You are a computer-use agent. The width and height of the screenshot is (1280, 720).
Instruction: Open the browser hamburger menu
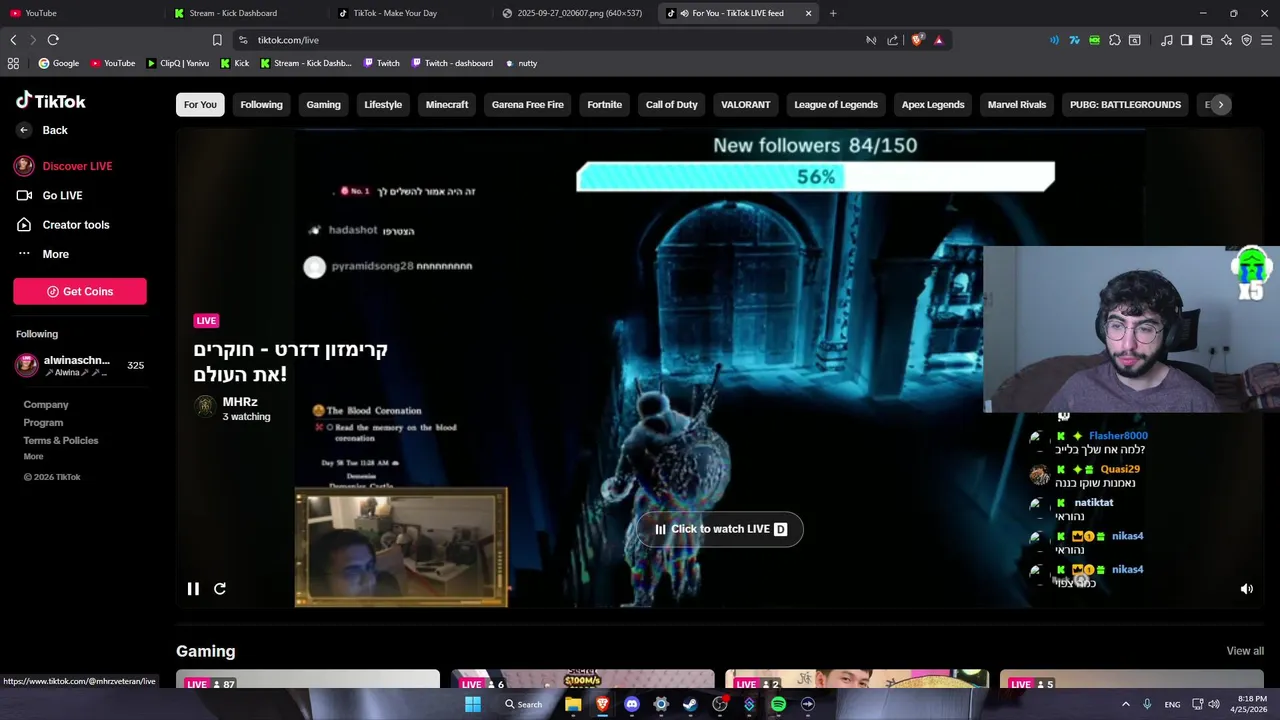point(1267,40)
